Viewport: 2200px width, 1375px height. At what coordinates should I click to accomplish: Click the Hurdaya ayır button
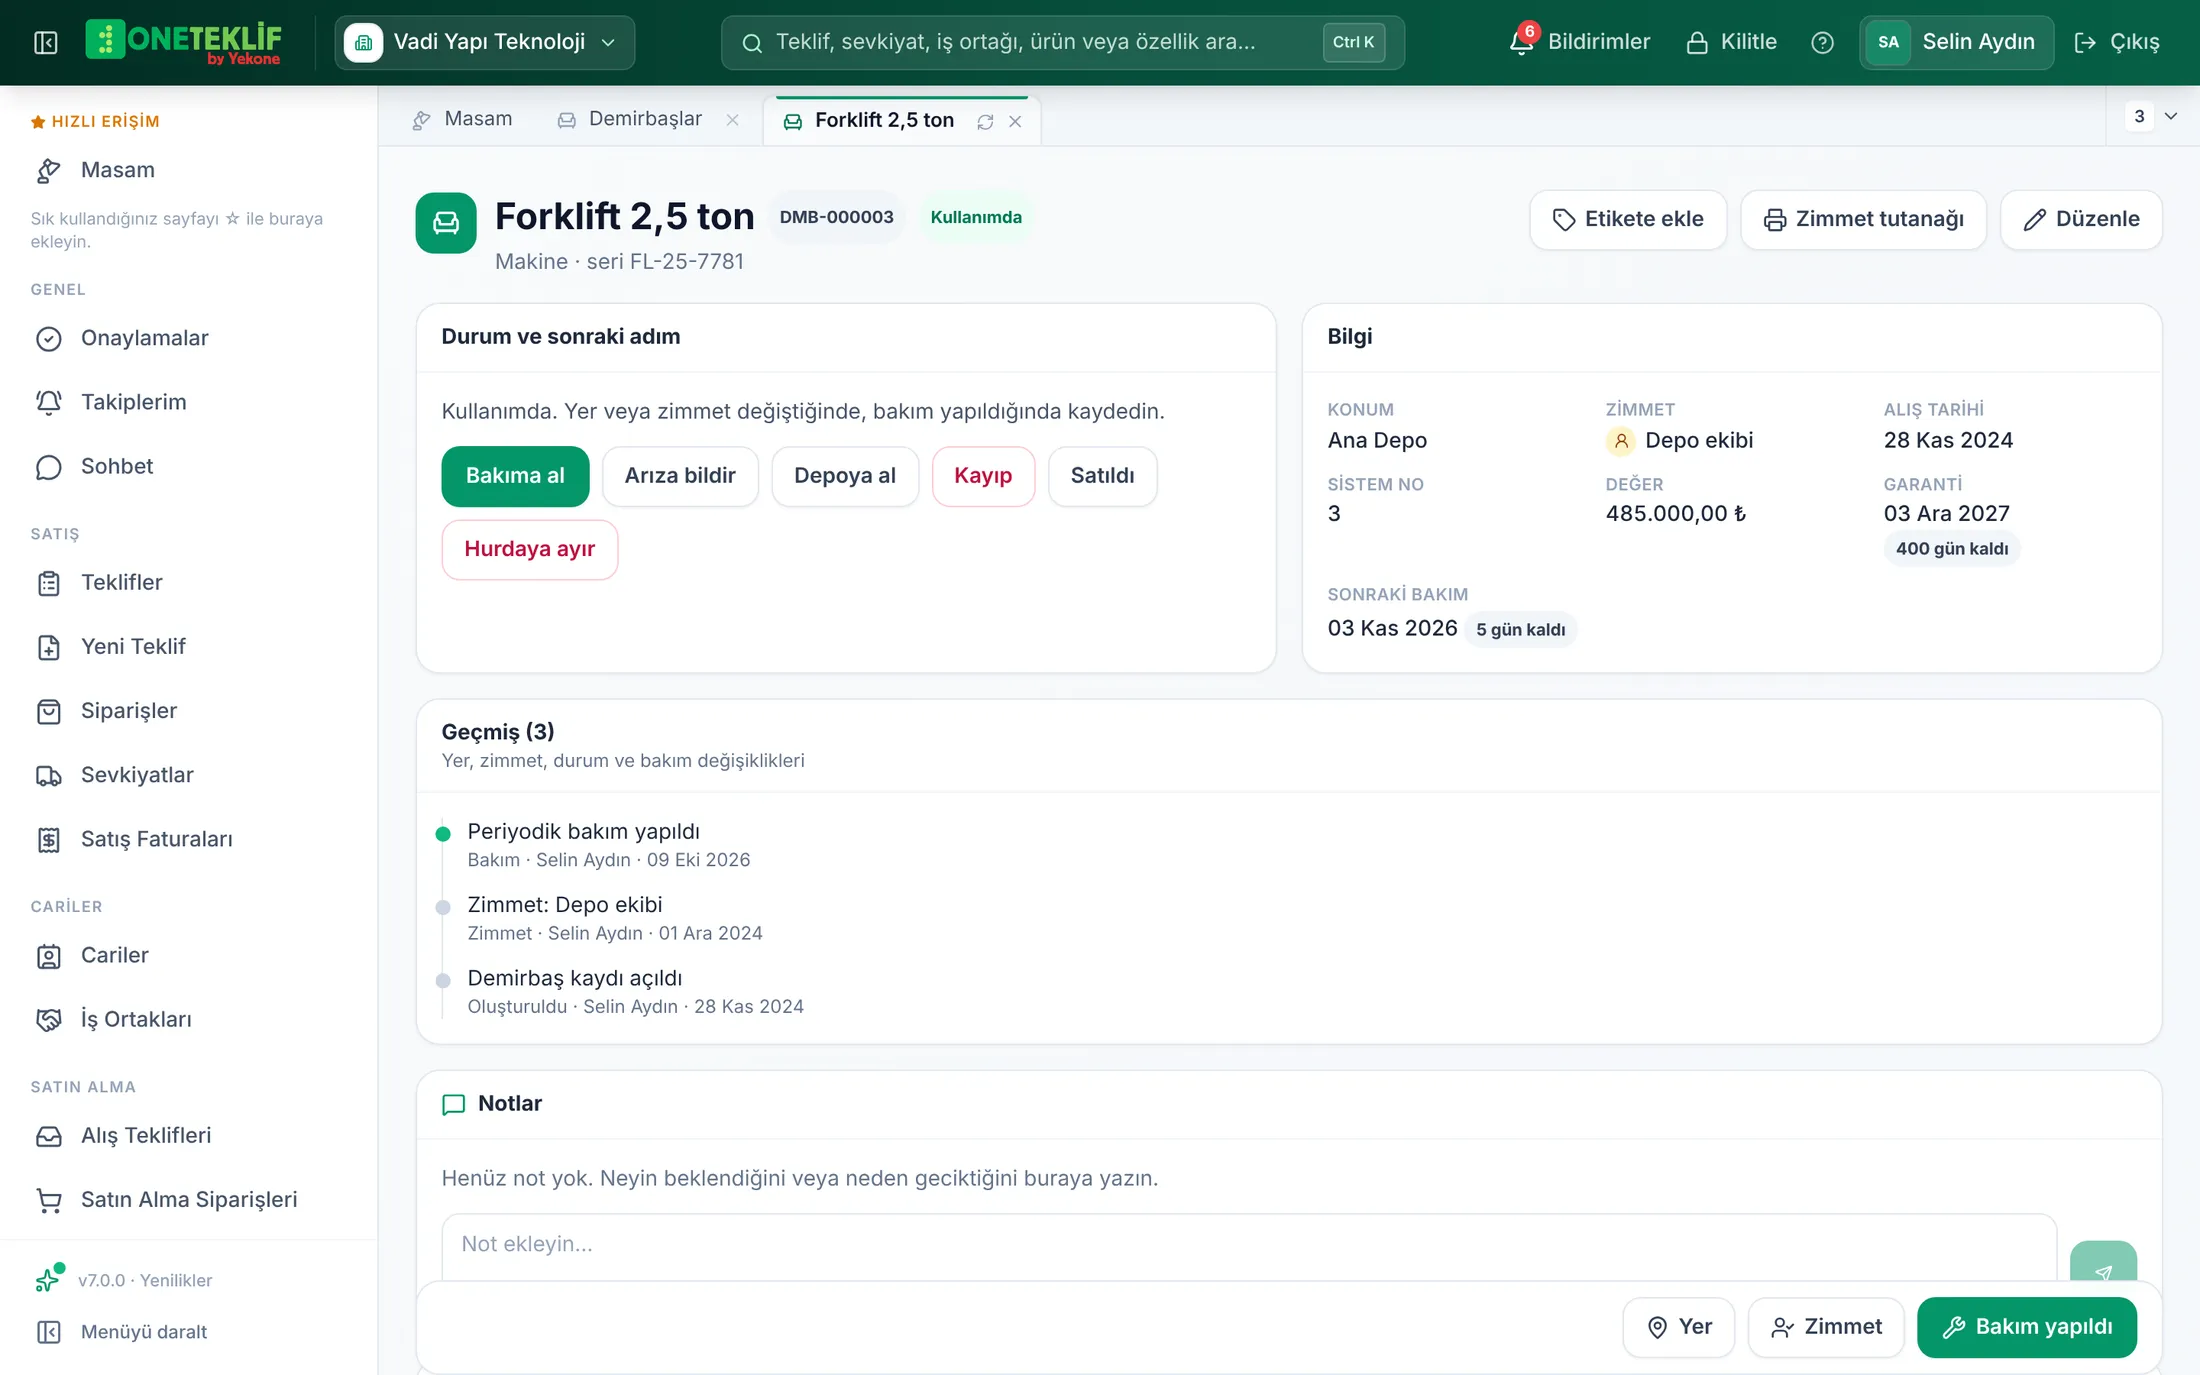pyautogui.click(x=529, y=549)
